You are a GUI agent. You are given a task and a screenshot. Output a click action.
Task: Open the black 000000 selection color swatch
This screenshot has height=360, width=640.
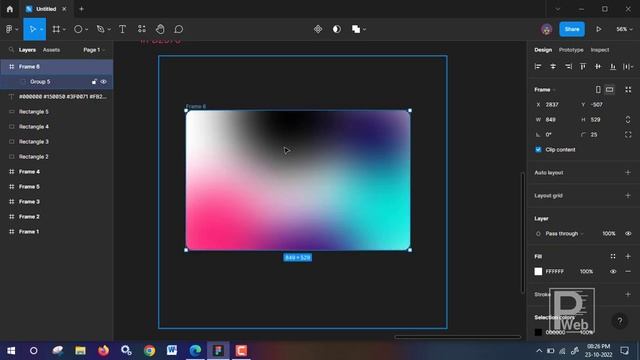(538, 332)
